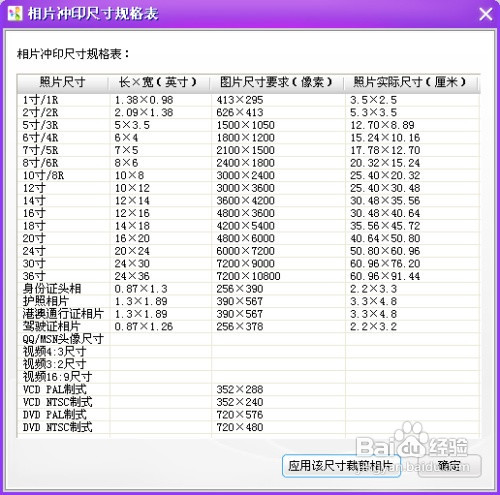500x495 pixels.
Task: Select the VCD NTSC制式 row
Action: 248,402
